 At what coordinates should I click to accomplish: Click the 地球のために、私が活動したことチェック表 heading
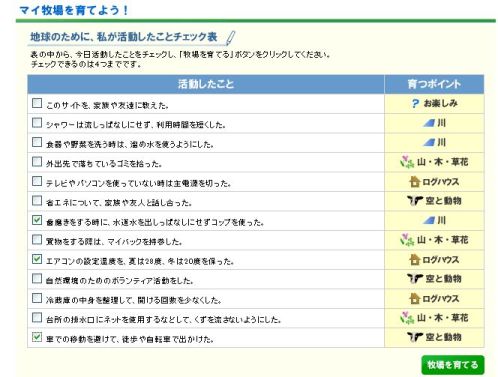[x=124, y=37]
